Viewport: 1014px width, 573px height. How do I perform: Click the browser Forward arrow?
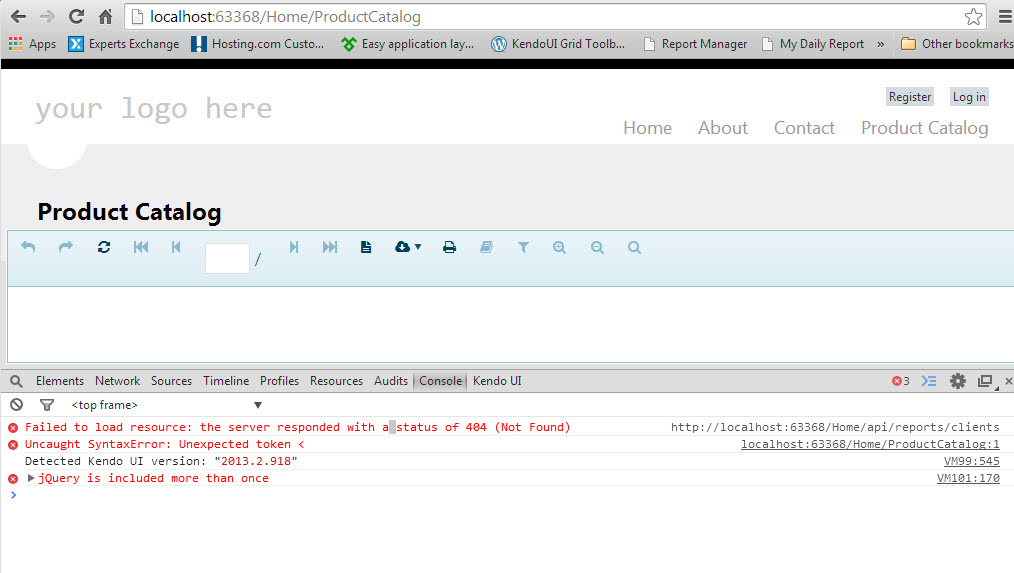click(47, 17)
